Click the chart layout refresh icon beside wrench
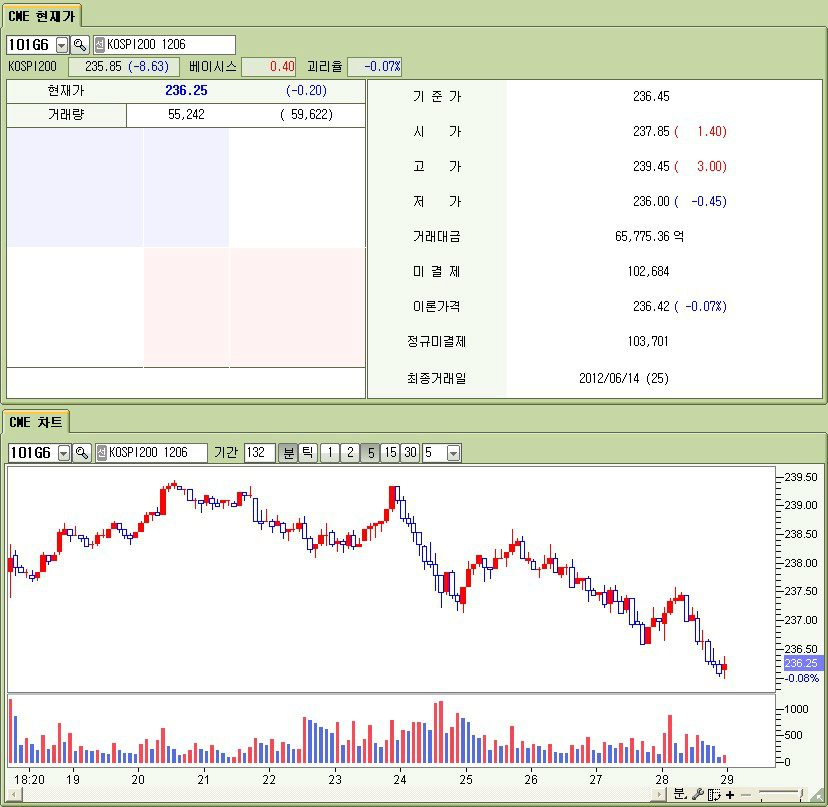 pyautogui.click(x=714, y=794)
